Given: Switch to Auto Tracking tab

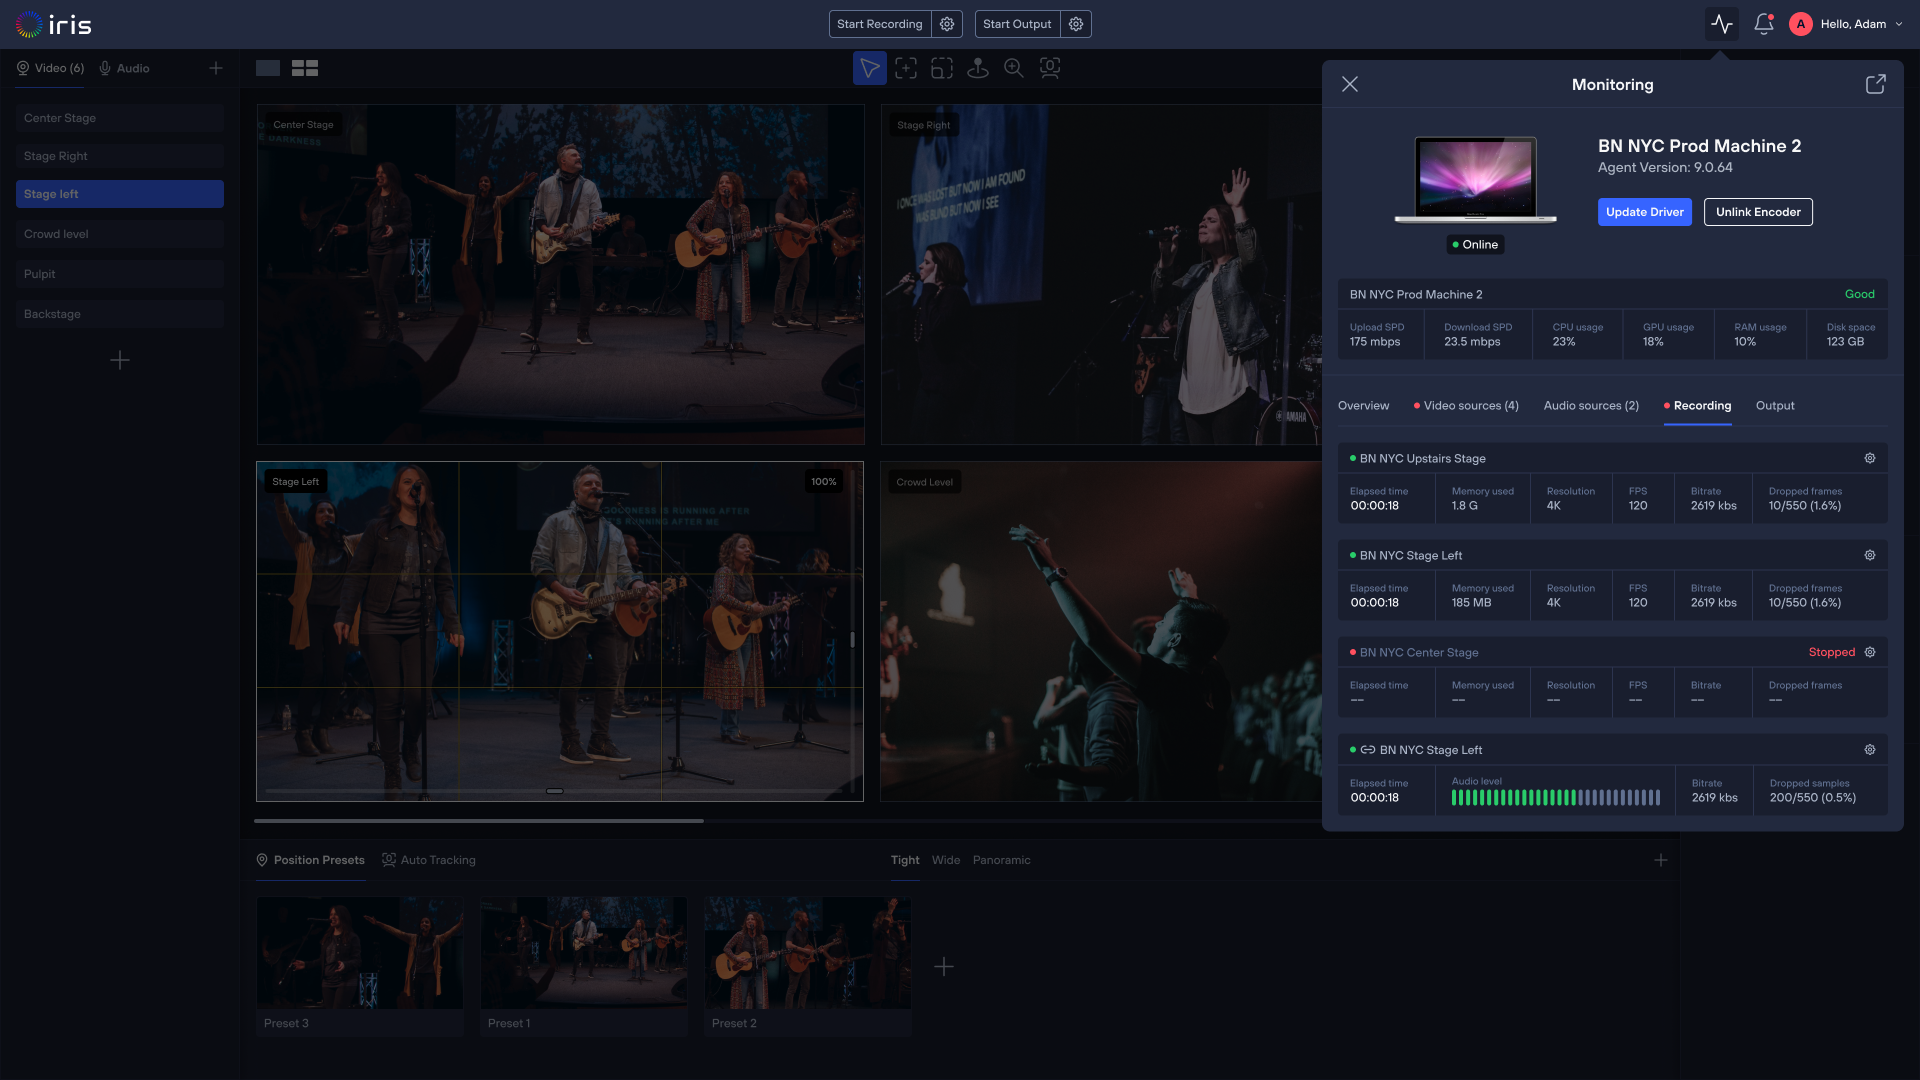Looking at the screenshot, I should click(x=429, y=860).
